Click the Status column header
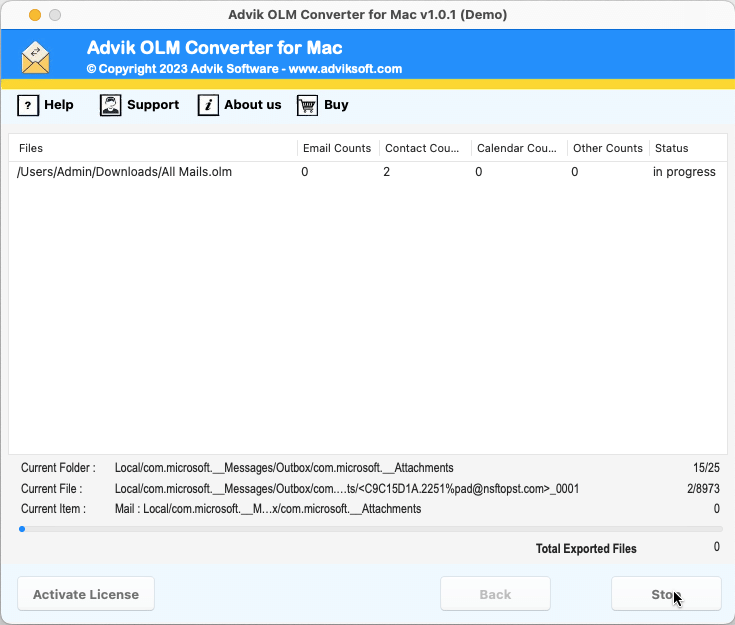Image resolution: width=735 pixels, height=625 pixels. [688, 148]
